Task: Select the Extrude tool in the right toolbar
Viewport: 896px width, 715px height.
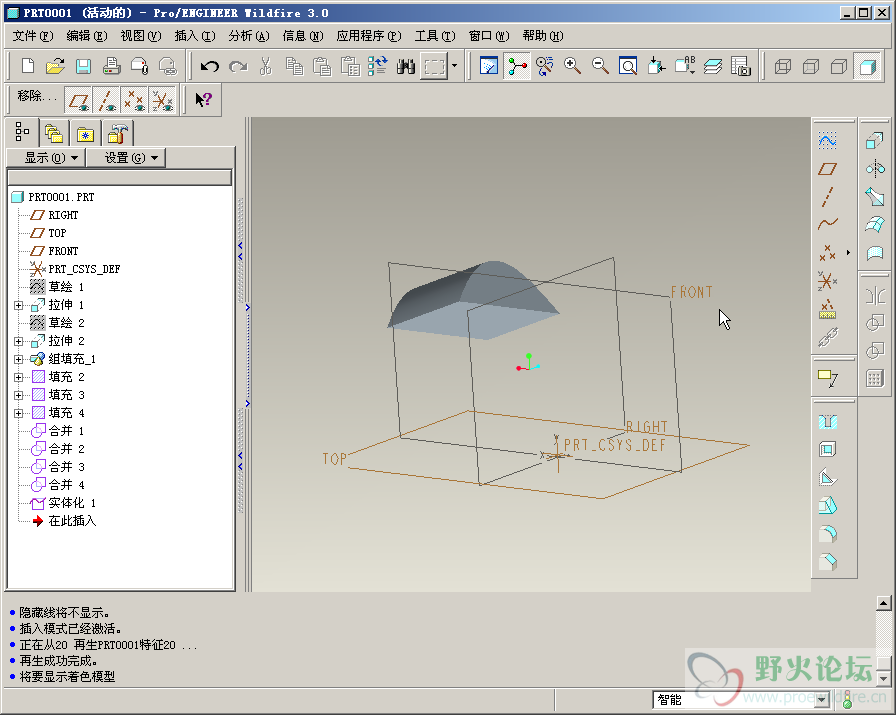Action: [x=875, y=141]
